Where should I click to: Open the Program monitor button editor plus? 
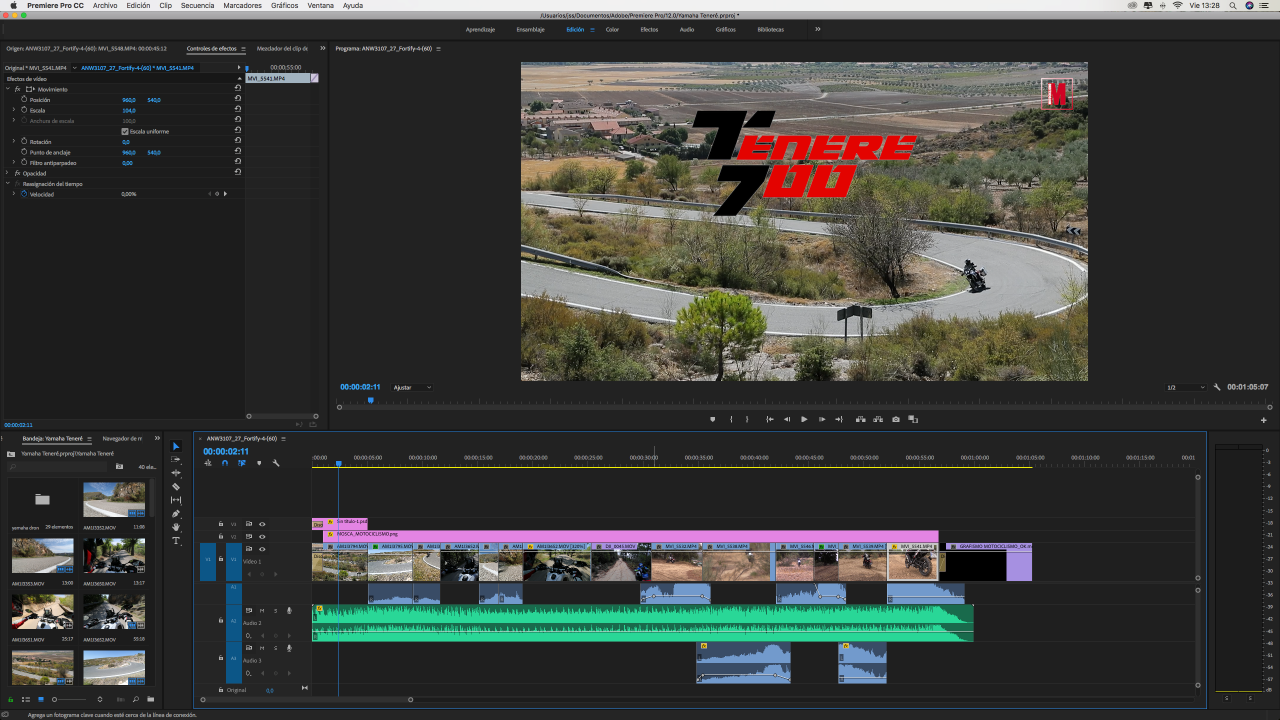pos(1264,420)
